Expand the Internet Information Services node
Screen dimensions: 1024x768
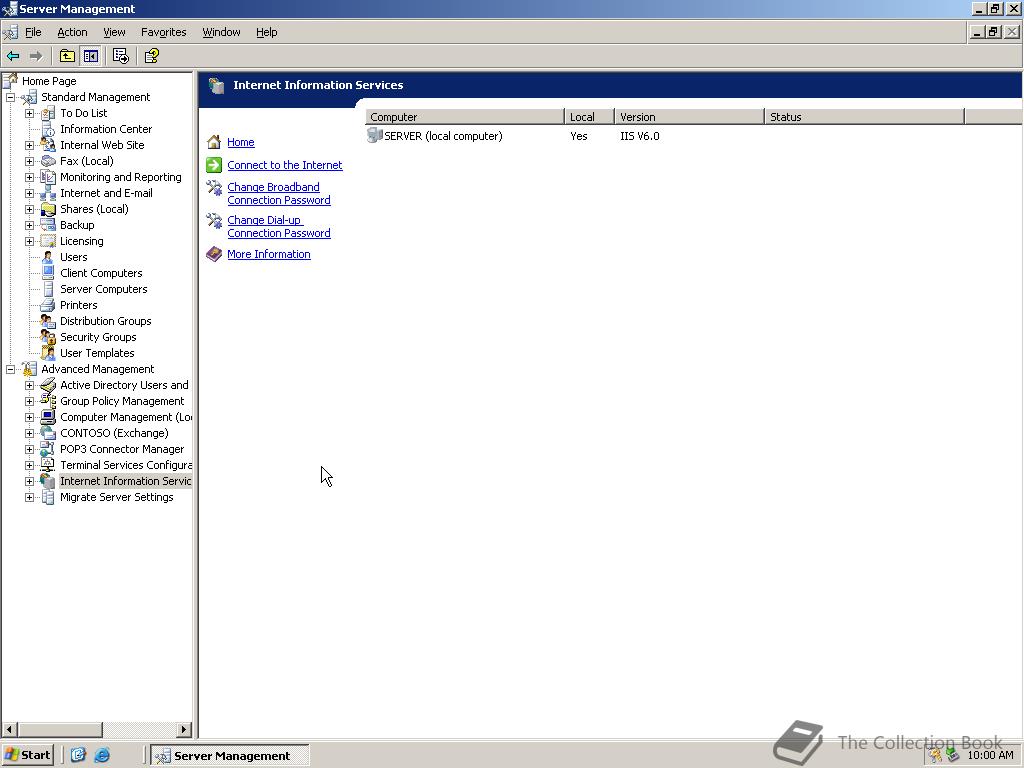click(x=29, y=481)
